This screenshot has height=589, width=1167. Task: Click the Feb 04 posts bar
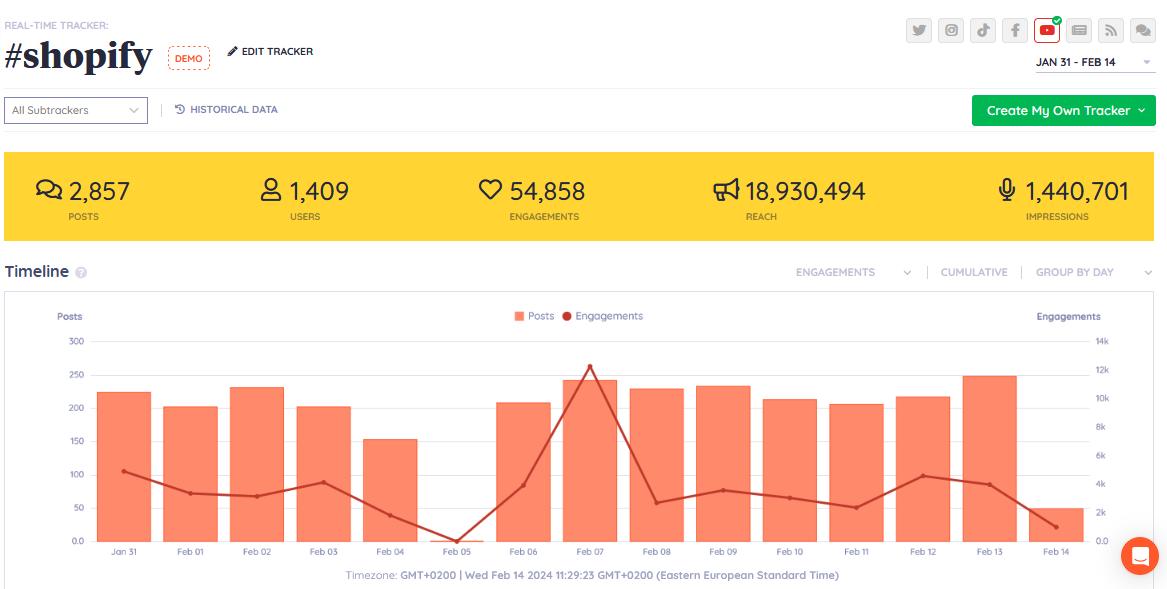tap(390, 491)
